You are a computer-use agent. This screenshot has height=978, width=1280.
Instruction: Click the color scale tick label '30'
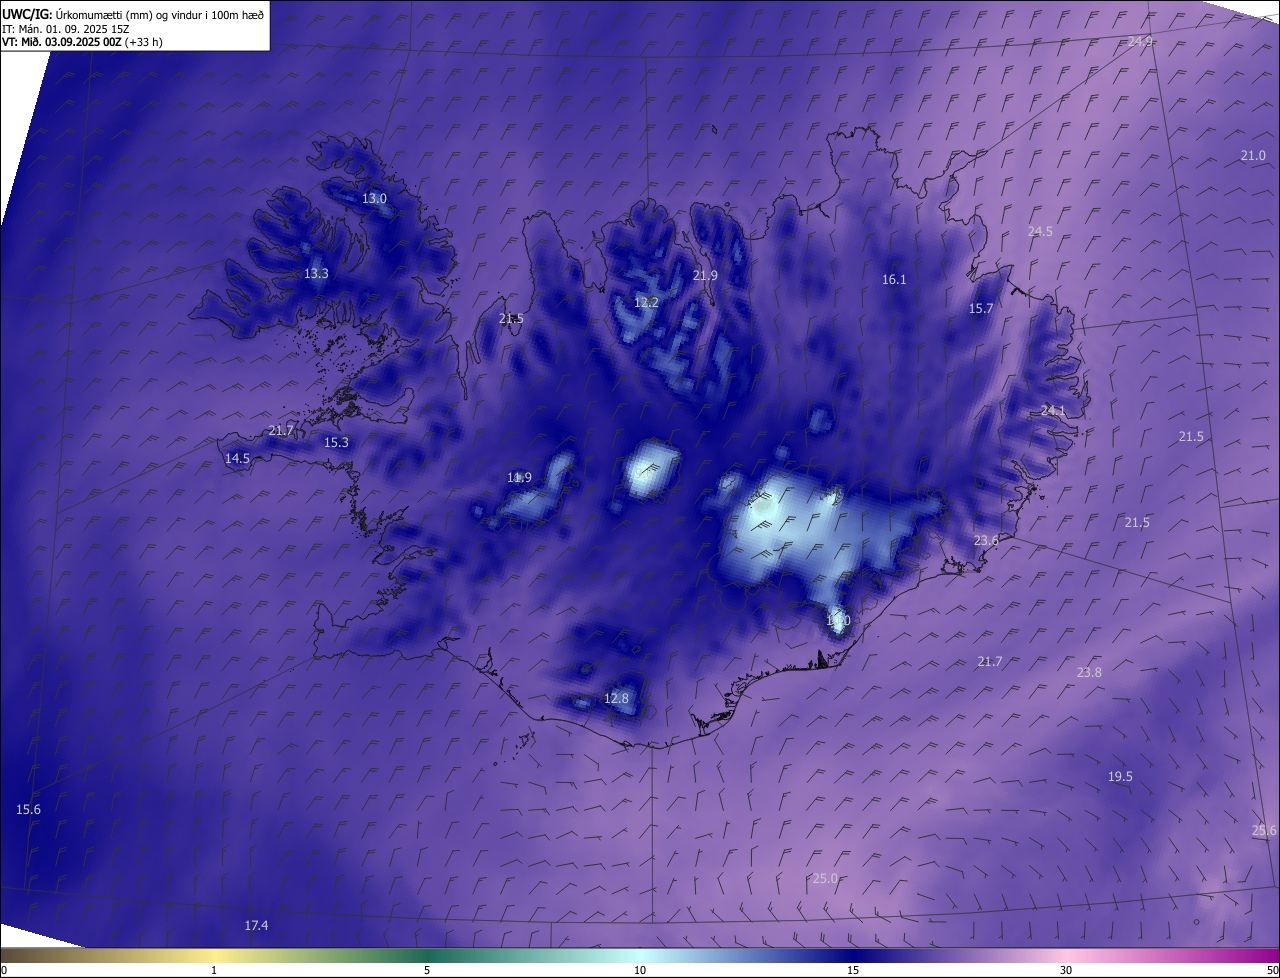(x=1066, y=970)
